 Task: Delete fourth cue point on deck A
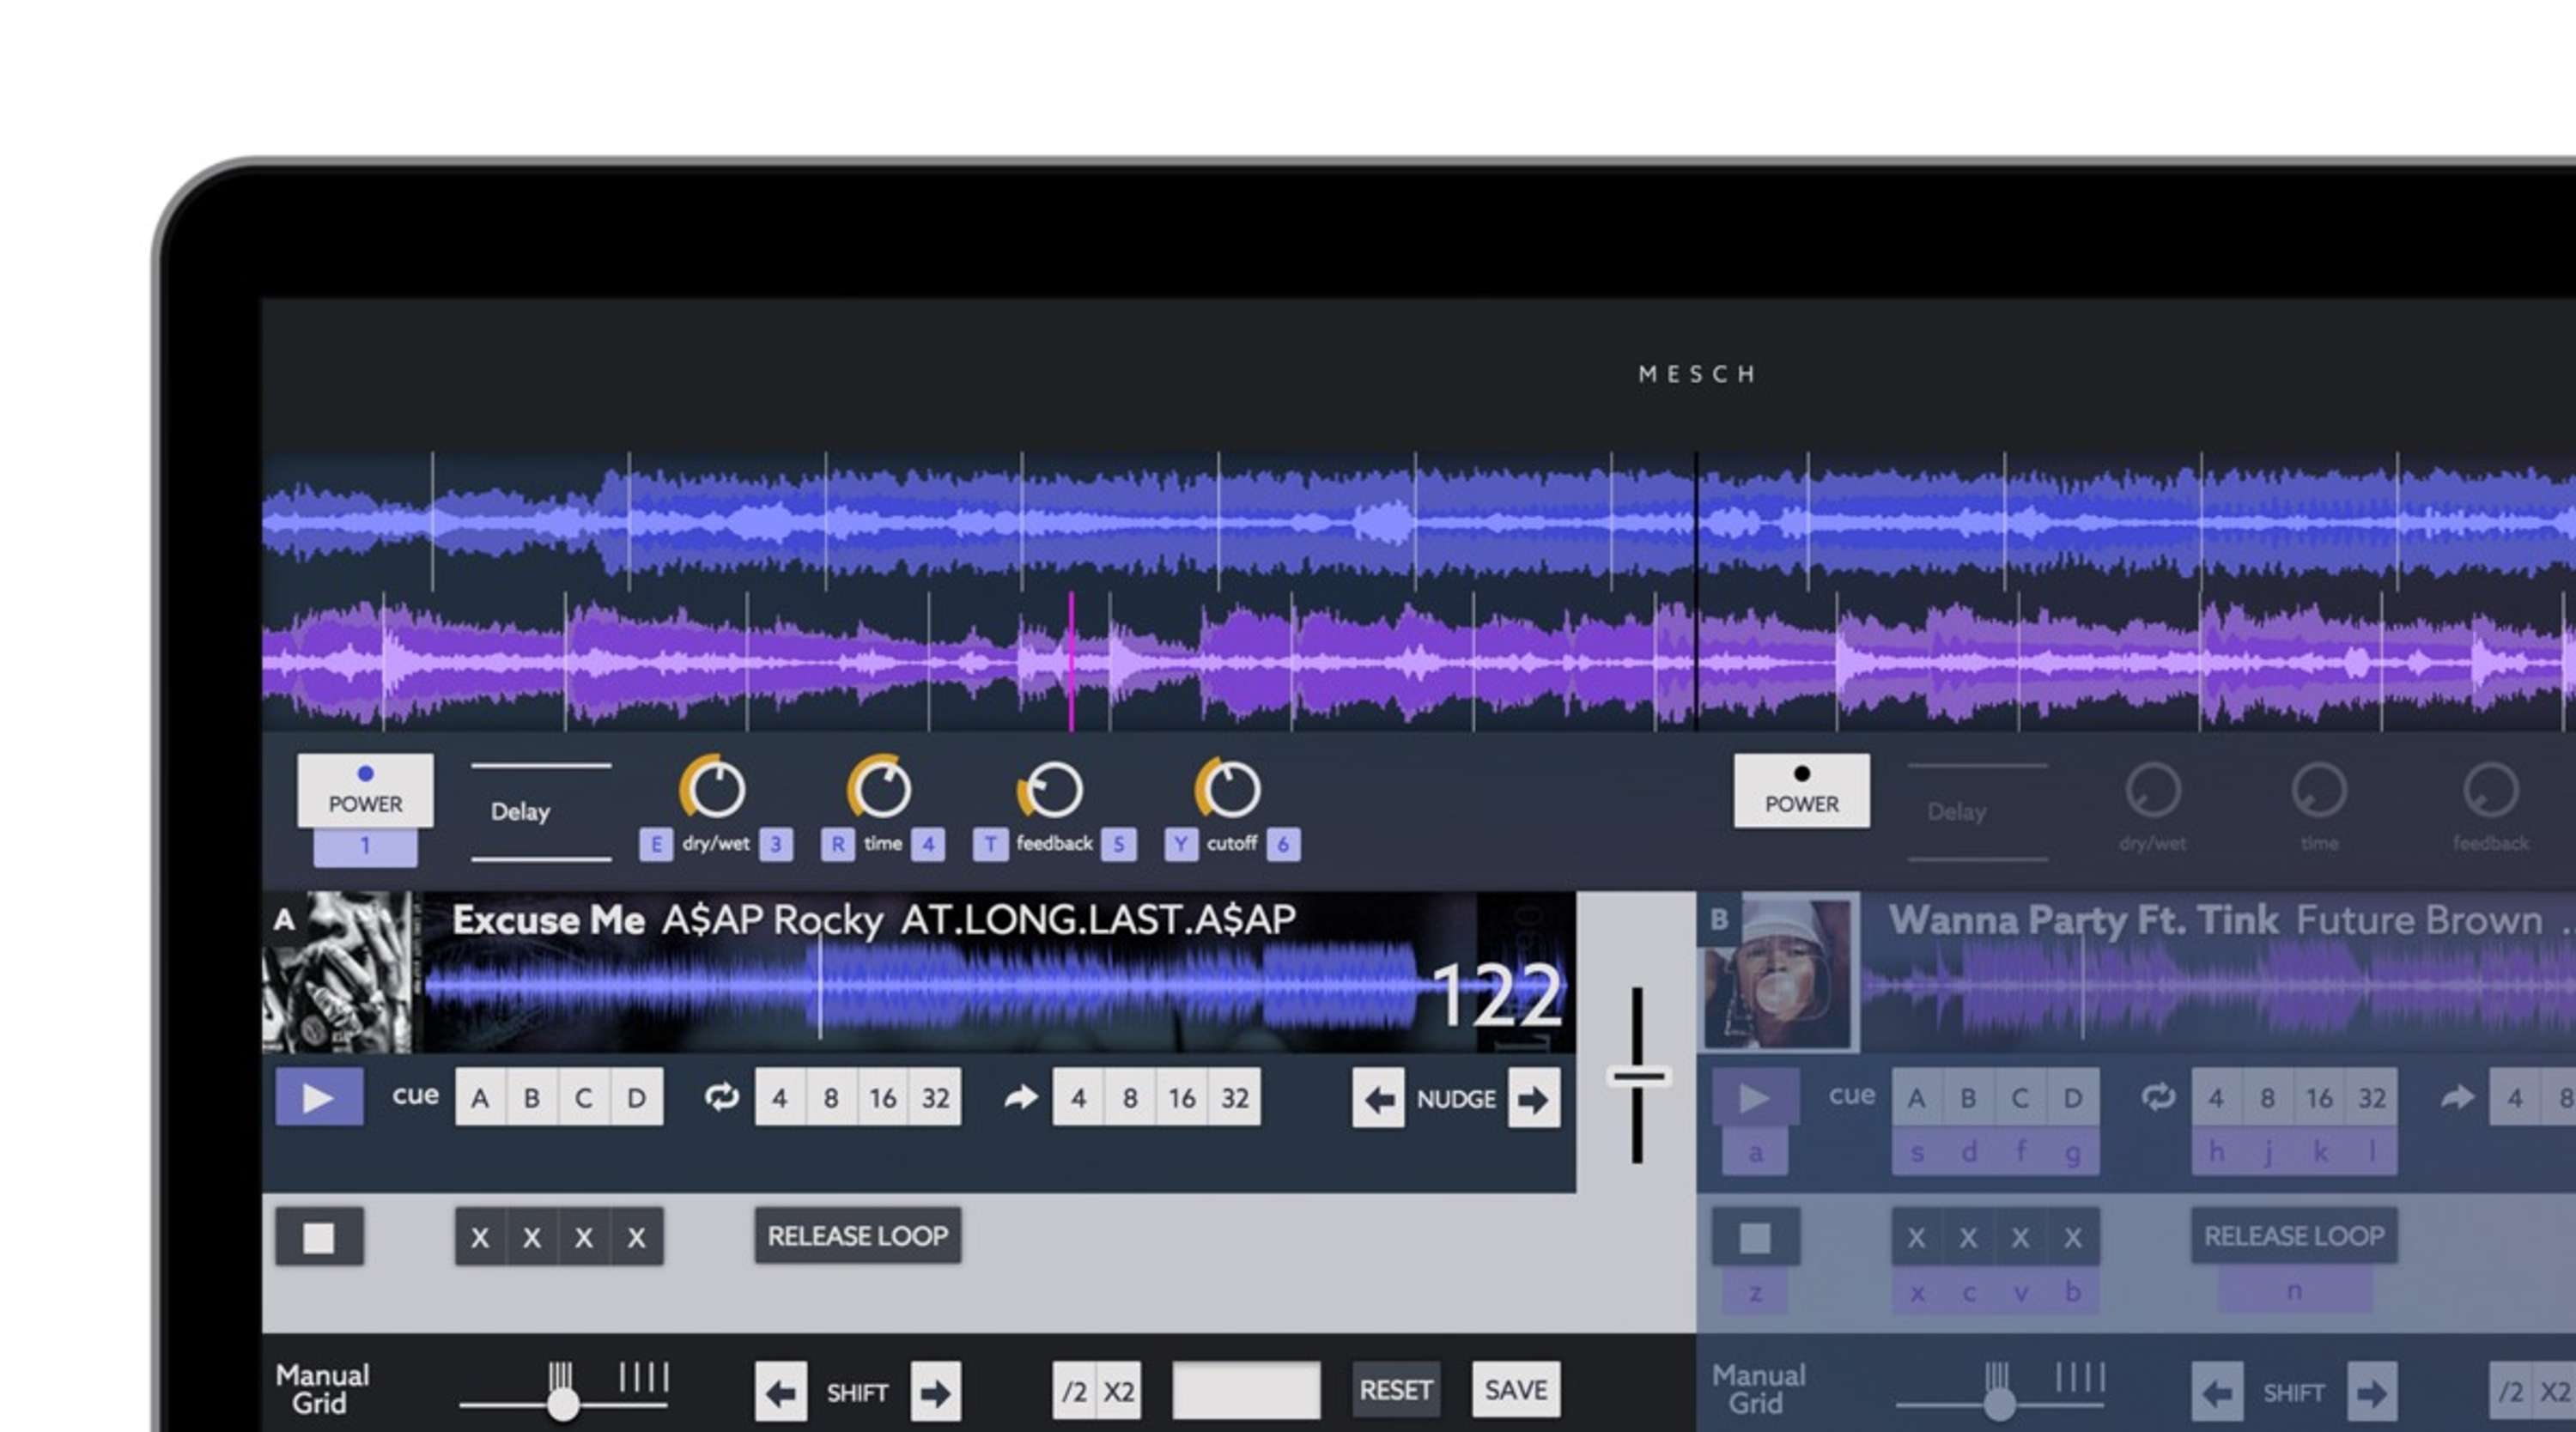click(637, 1237)
